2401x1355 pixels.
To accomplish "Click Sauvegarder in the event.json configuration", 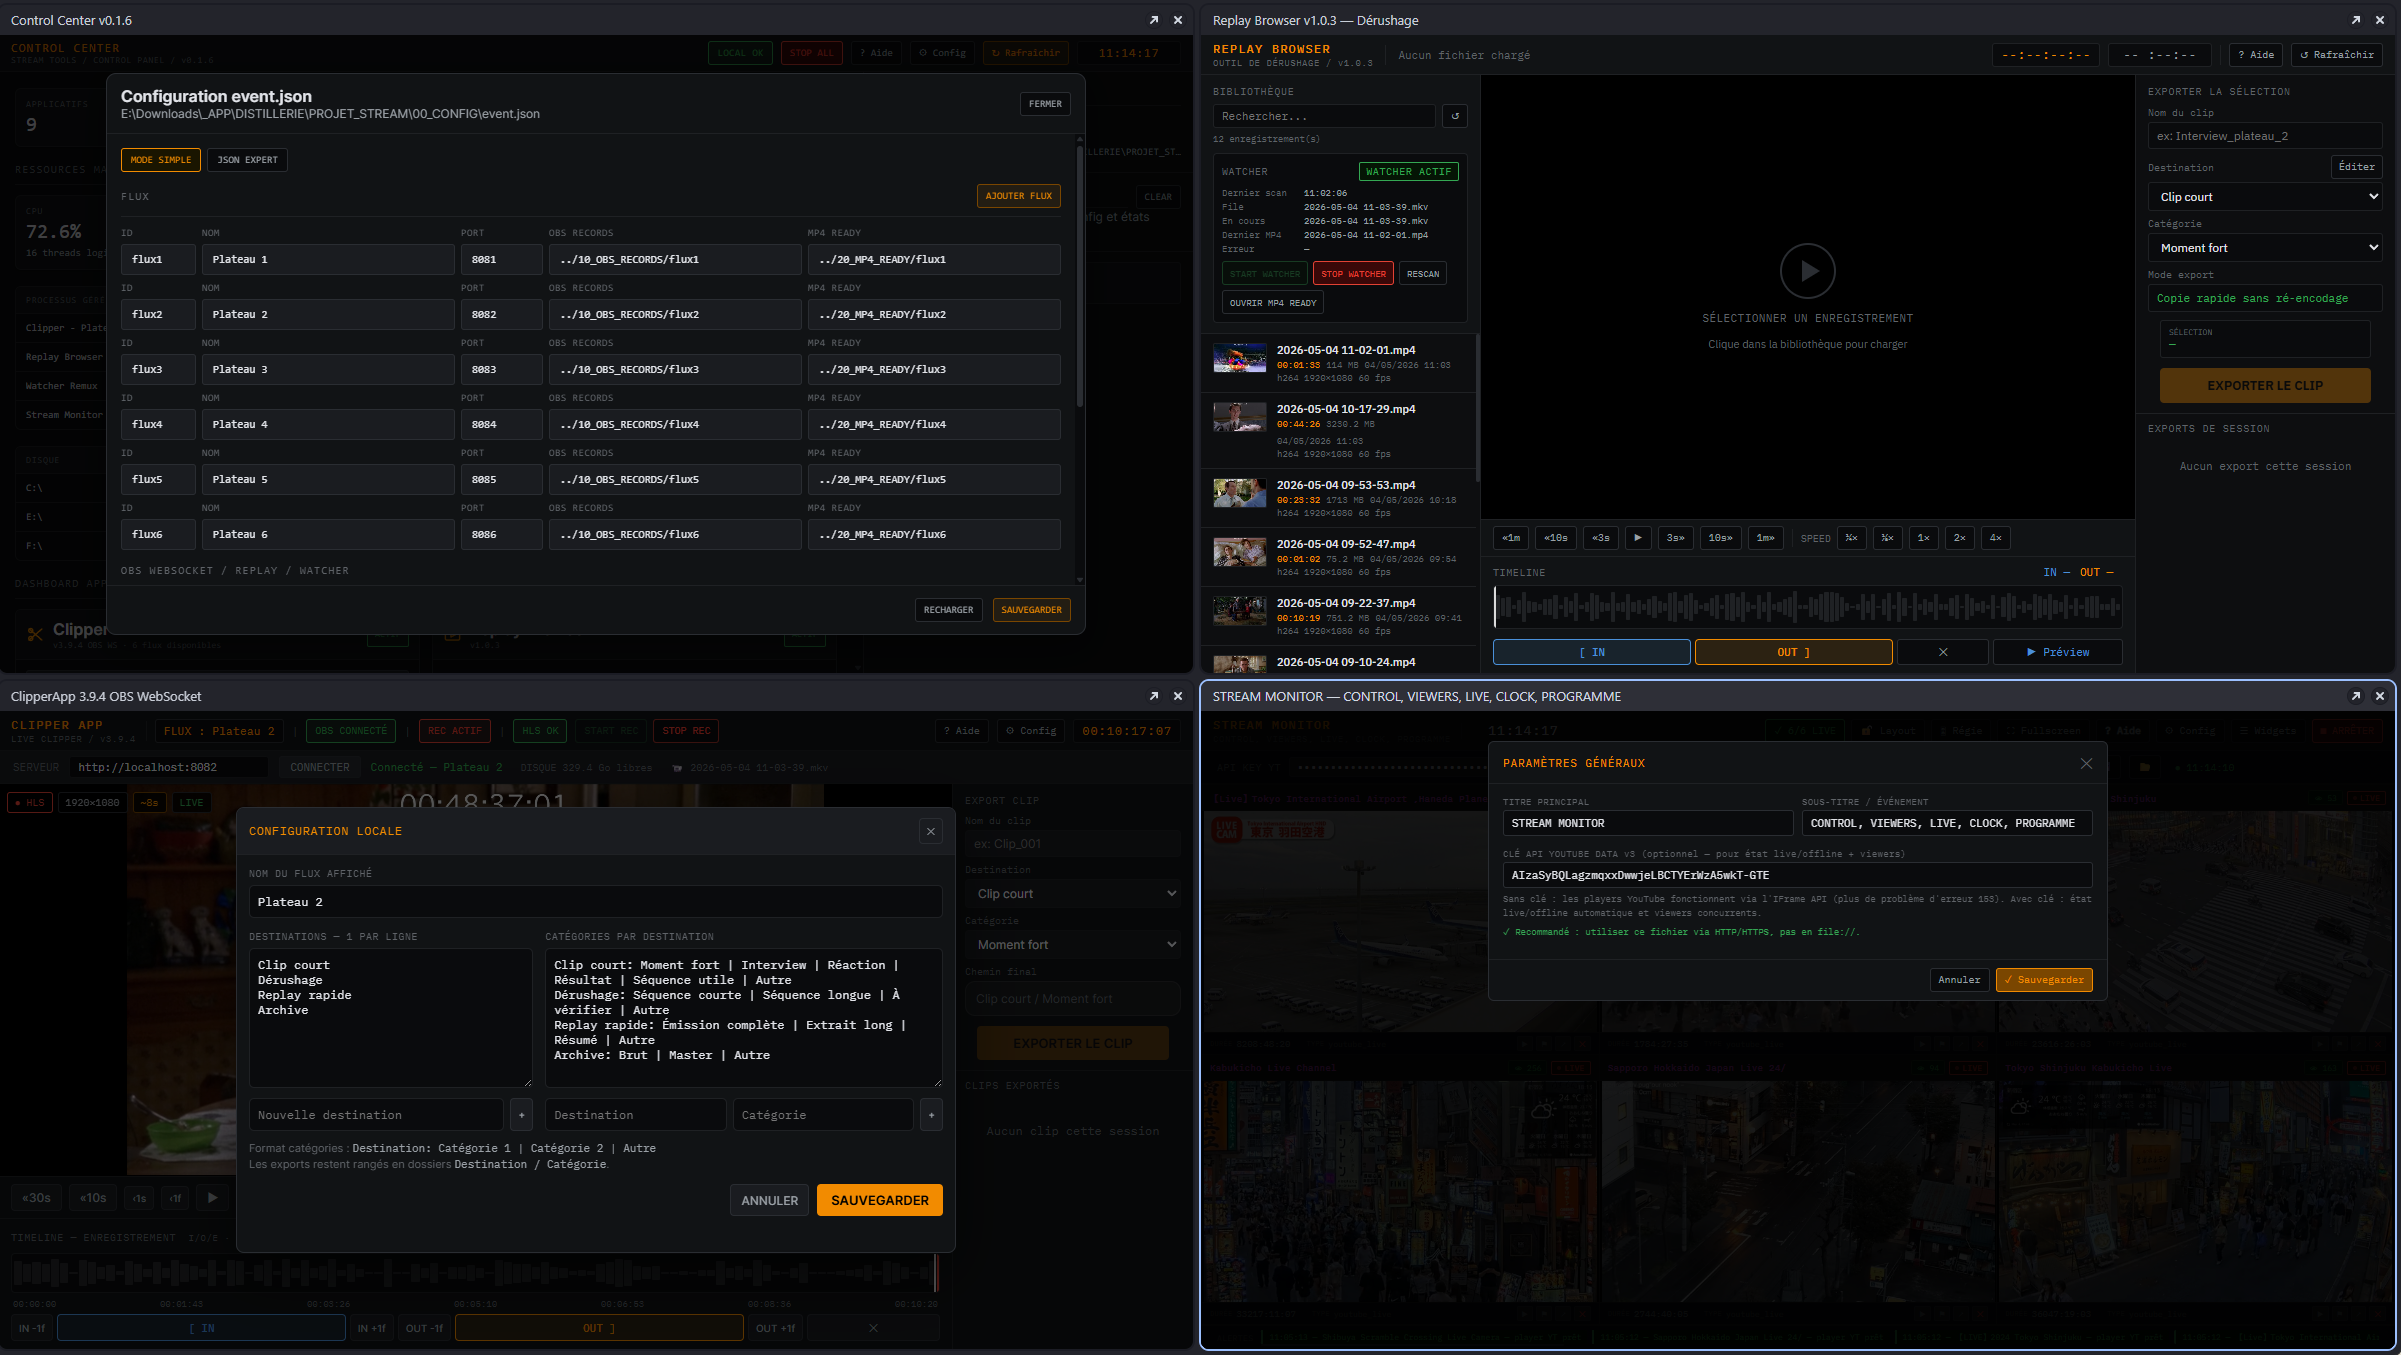I will 1031,610.
